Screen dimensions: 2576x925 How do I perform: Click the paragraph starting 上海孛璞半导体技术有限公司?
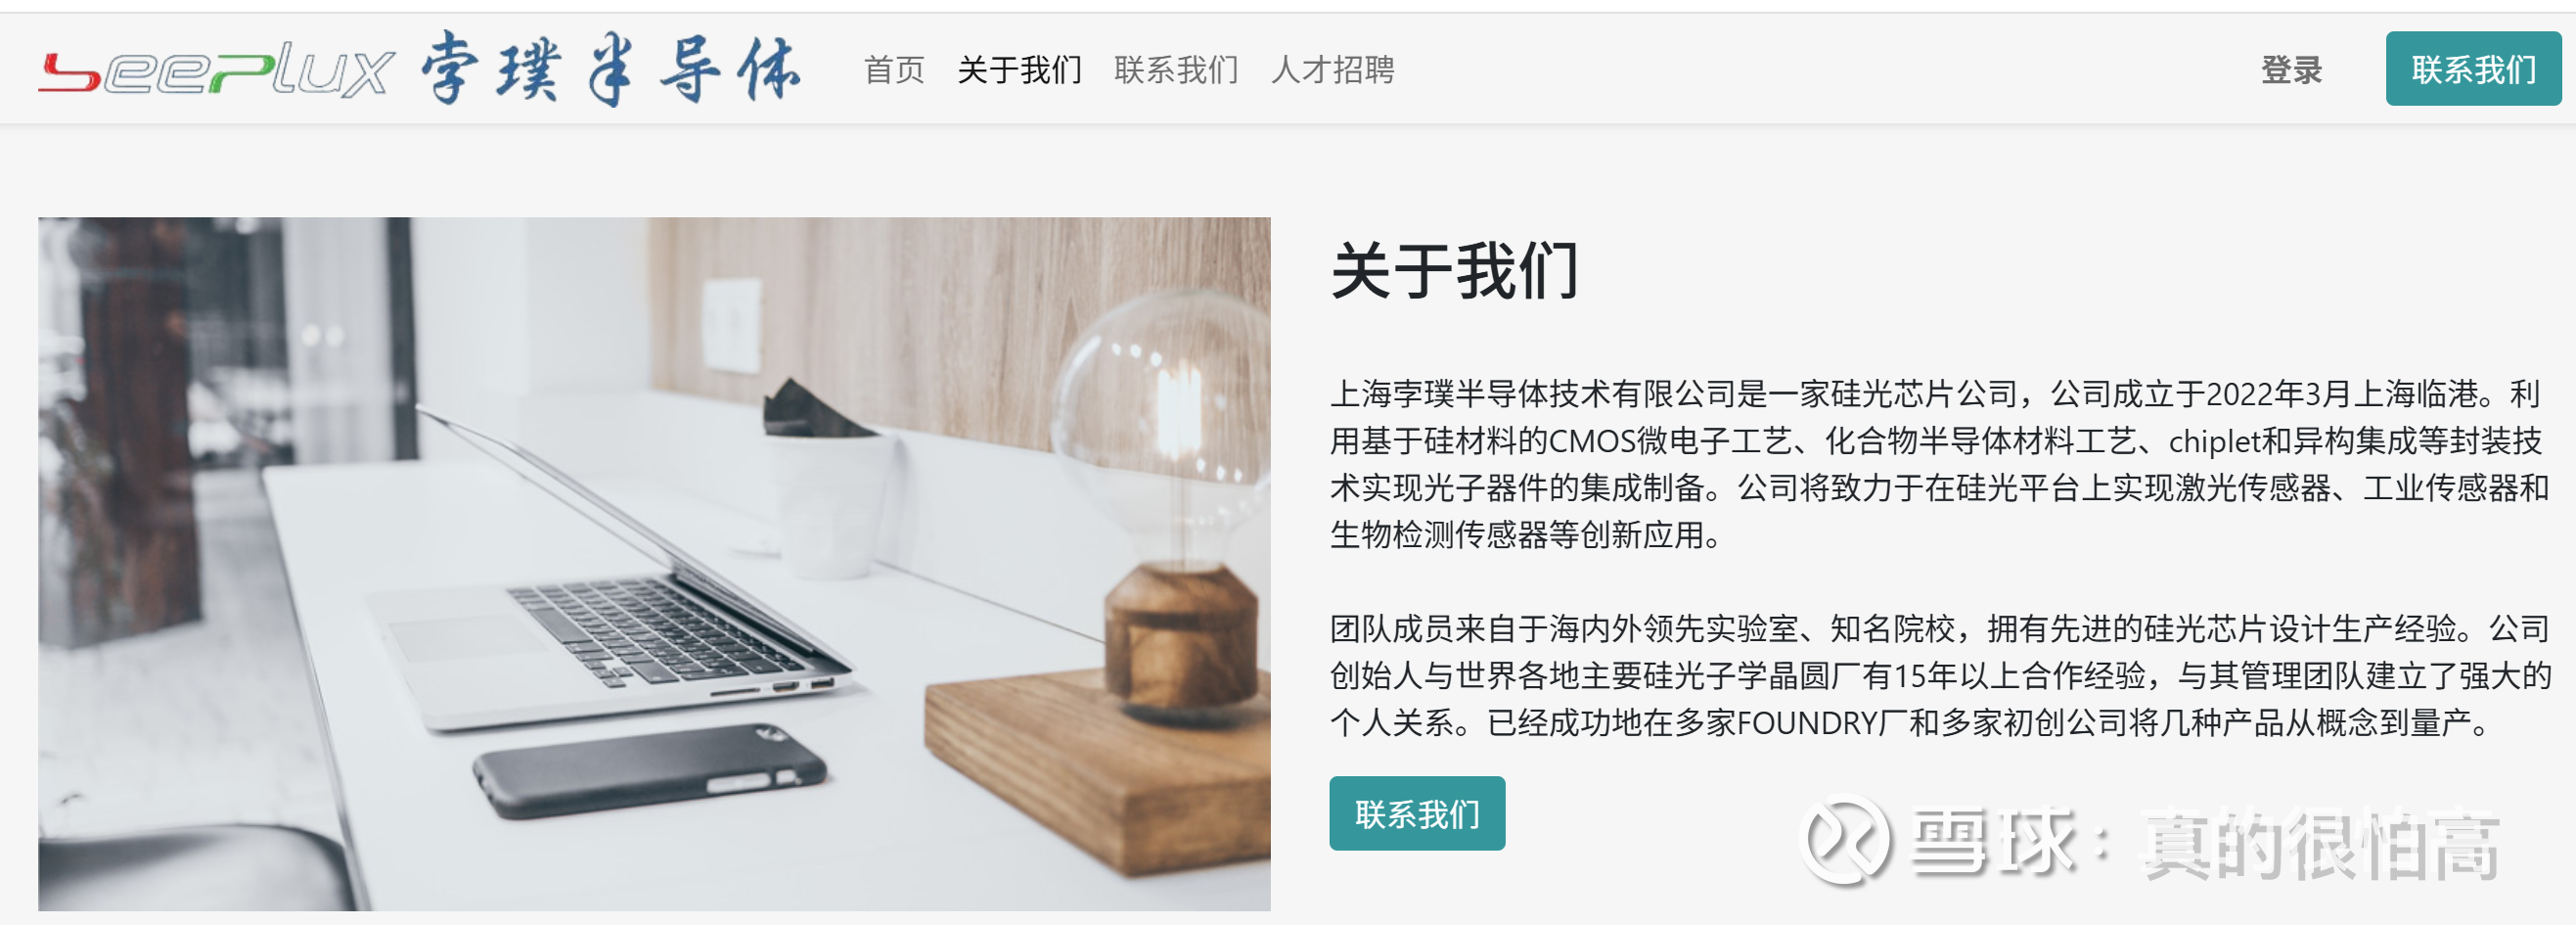pyautogui.click(x=1939, y=464)
